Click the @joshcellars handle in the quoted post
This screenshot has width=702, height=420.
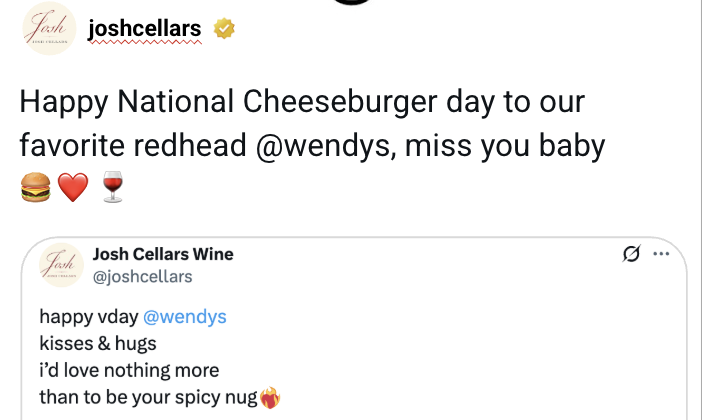pyautogui.click(x=142, y=276)
